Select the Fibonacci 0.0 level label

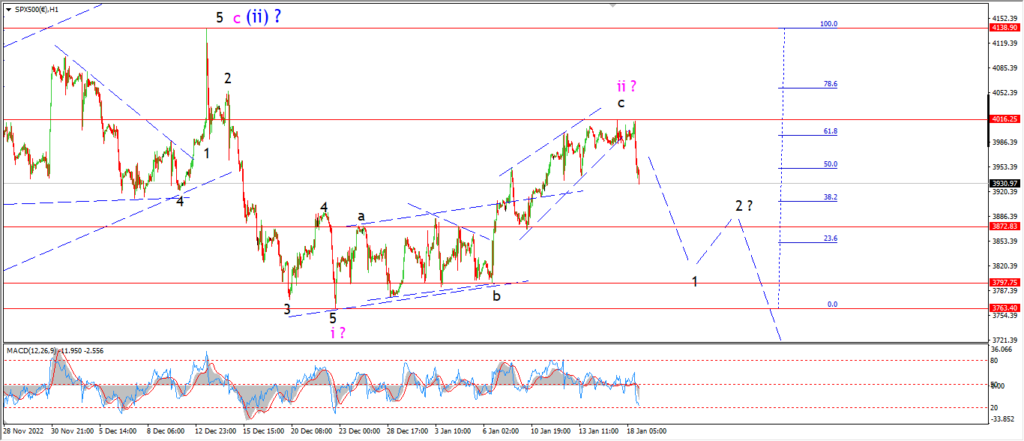tap(833, 304)
